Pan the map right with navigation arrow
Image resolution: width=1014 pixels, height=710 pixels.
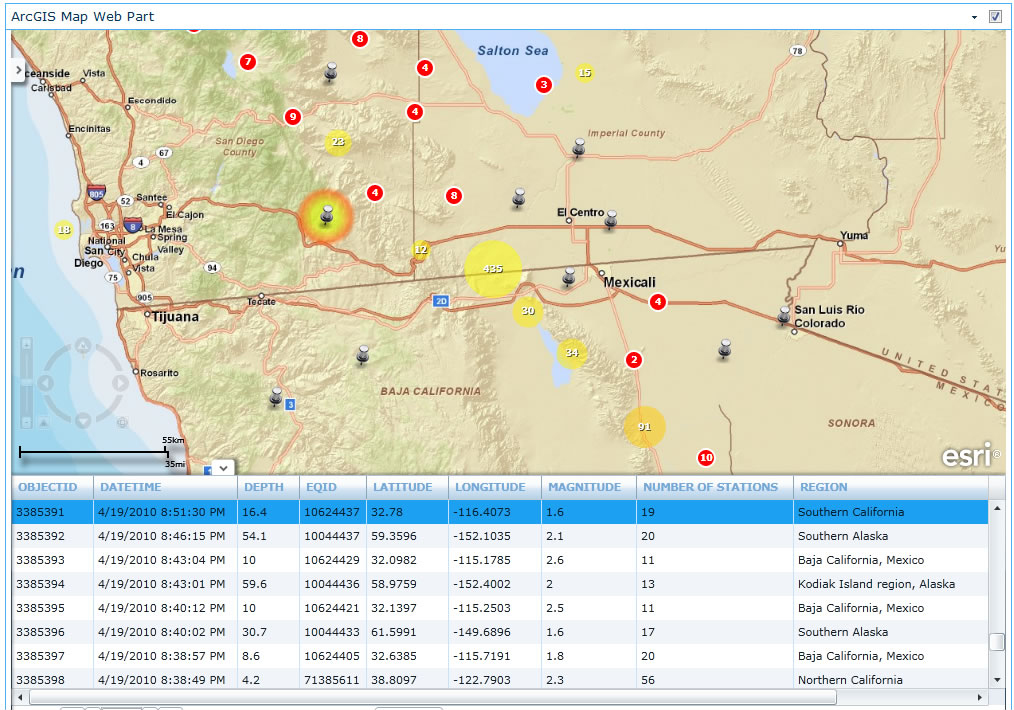[120, 383]
